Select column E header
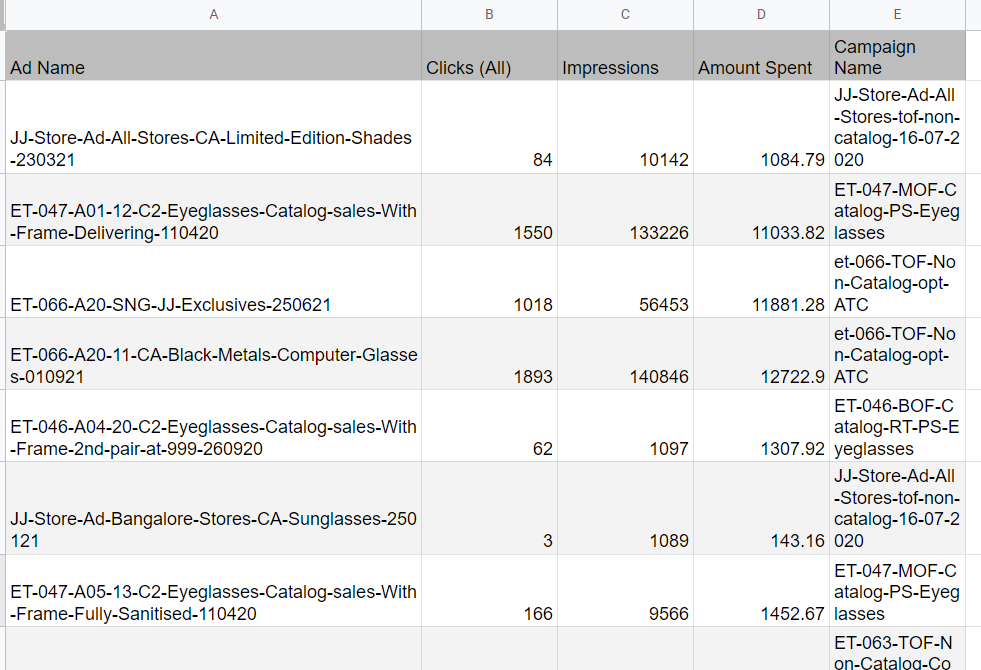This screenshot has width=981, height=670. click(x=897, y=14)
